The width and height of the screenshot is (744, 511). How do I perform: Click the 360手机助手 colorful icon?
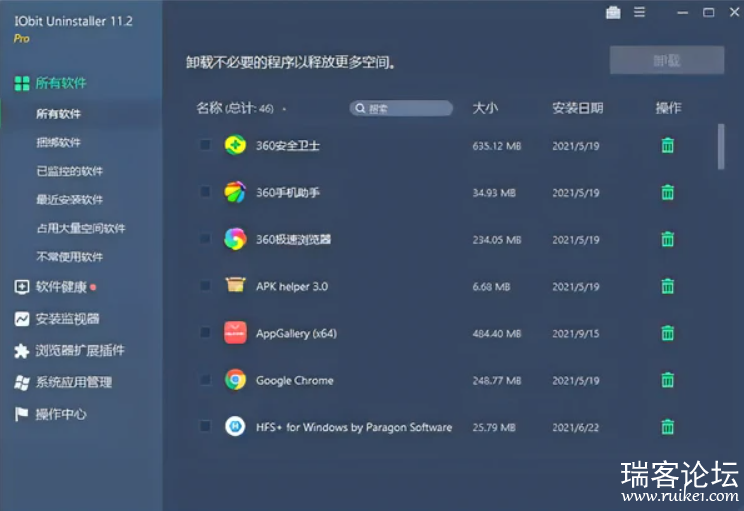point(235,192)
